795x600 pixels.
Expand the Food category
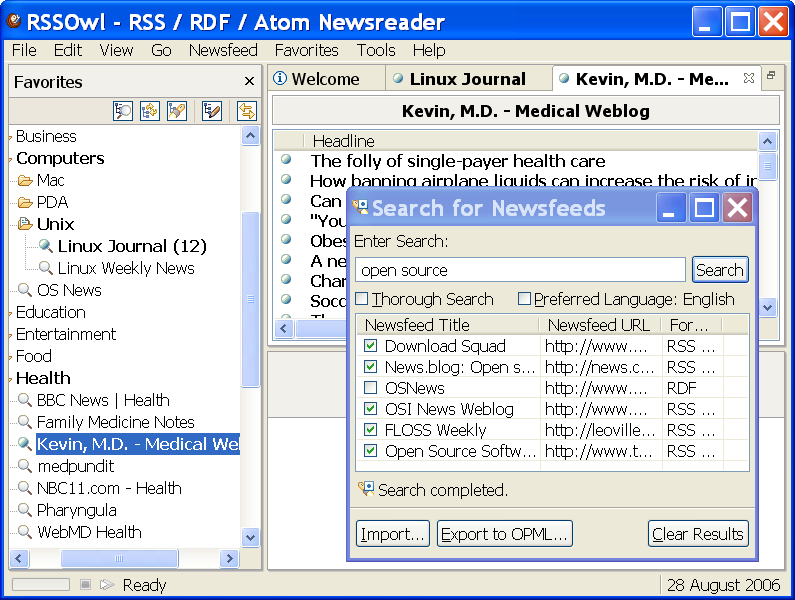(x=11, y=357)
